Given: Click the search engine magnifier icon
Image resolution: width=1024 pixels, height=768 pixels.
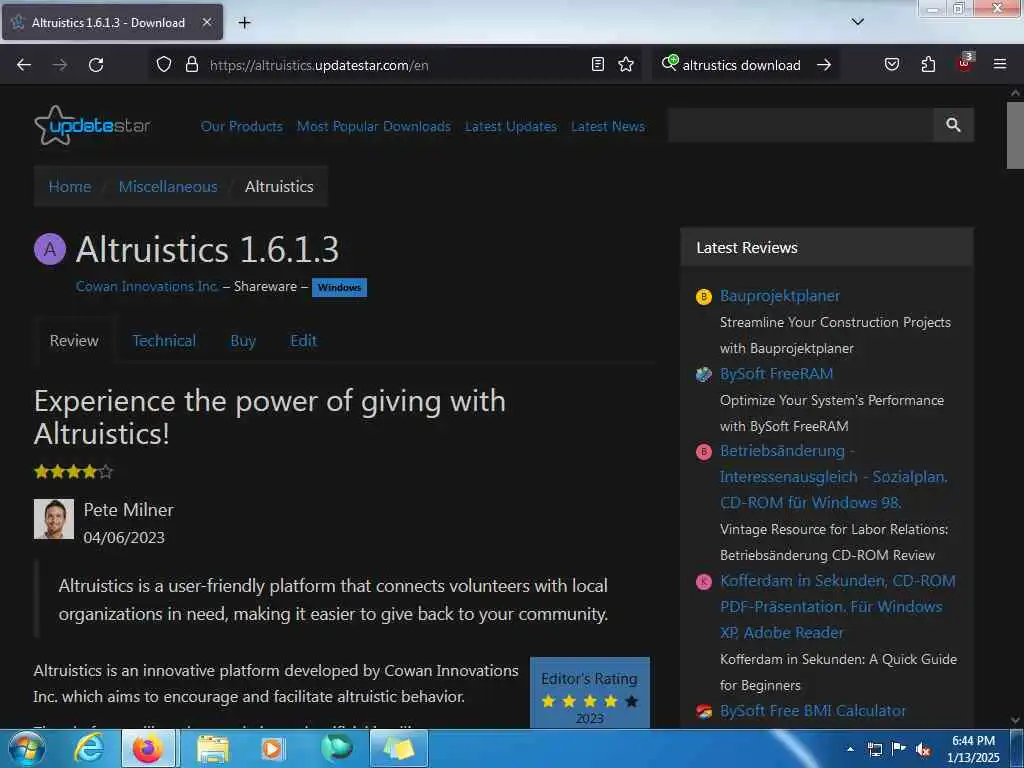Looking at the screenshot, I should coord(669,63).
